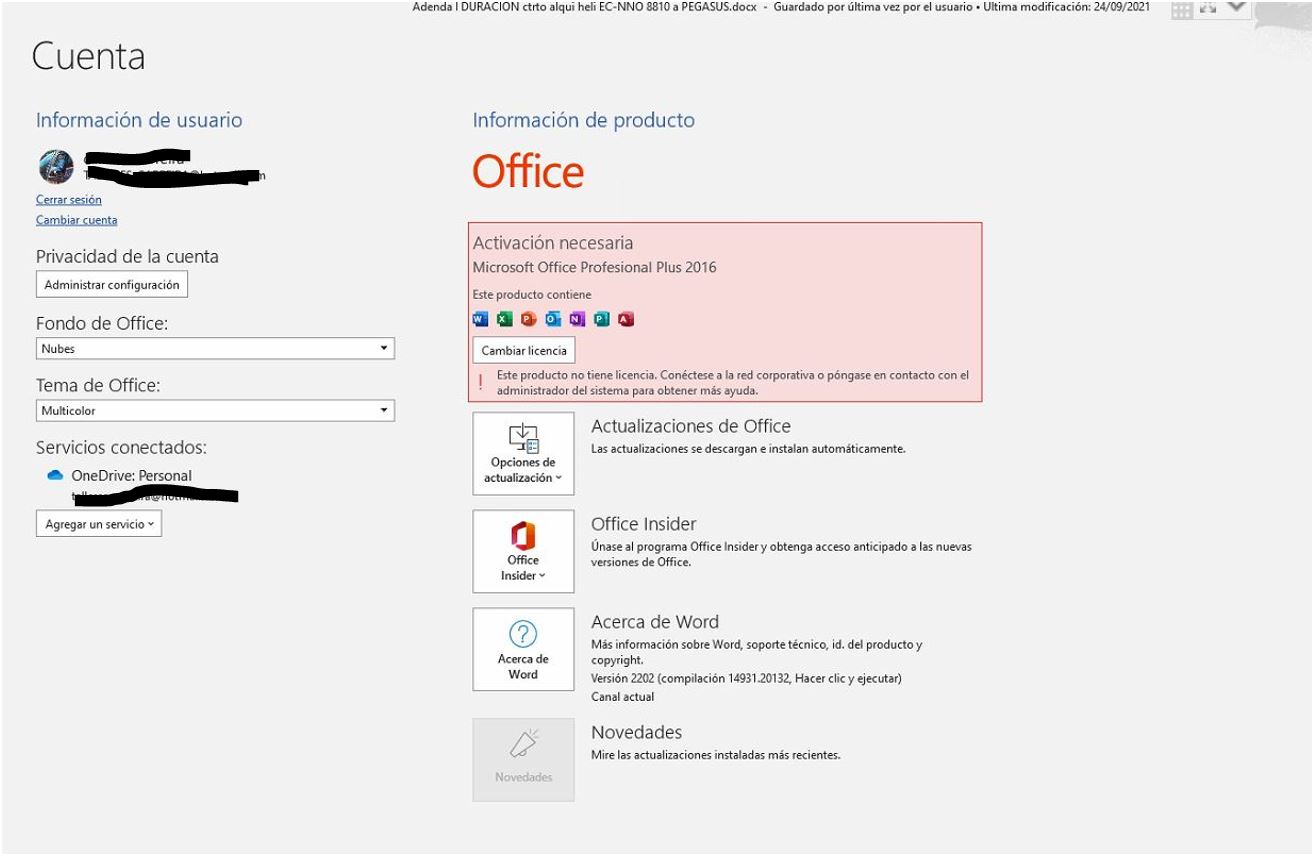Open Administrar configuración for account privacy
1312x859 pixels.
[x=112, y=285]
